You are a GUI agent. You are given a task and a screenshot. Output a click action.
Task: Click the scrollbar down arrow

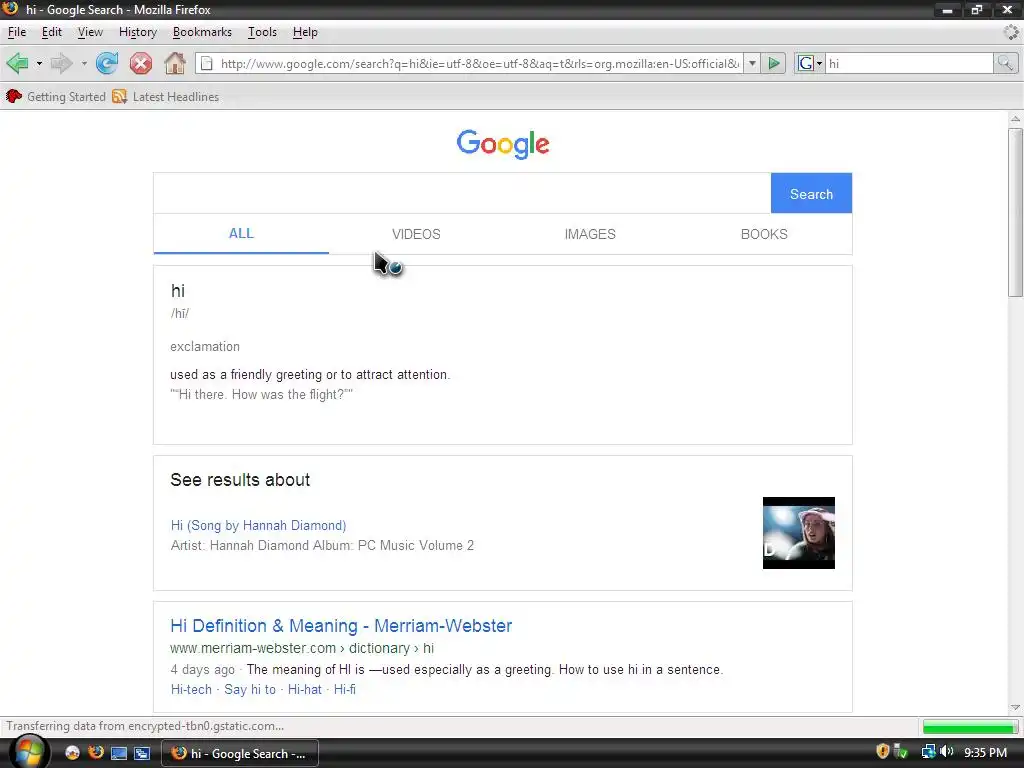pos(1015,707)
